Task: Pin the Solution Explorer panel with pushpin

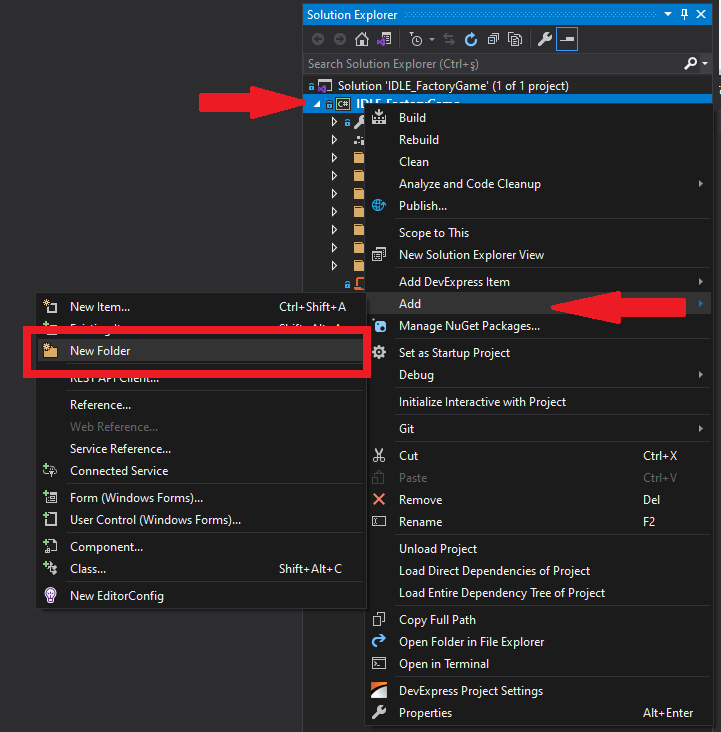Action: click(685, 14)
